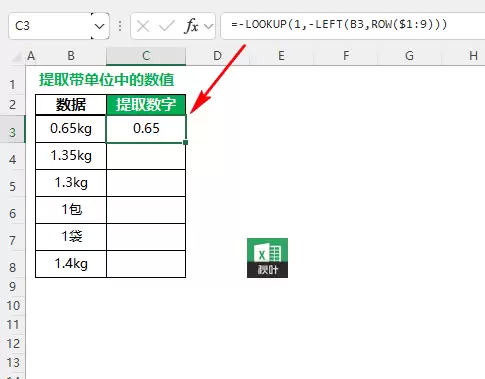The width and height of the screenshot is (485, 379).
Task: Click the Select All corner triangle
Action: [x=17, y=56]
